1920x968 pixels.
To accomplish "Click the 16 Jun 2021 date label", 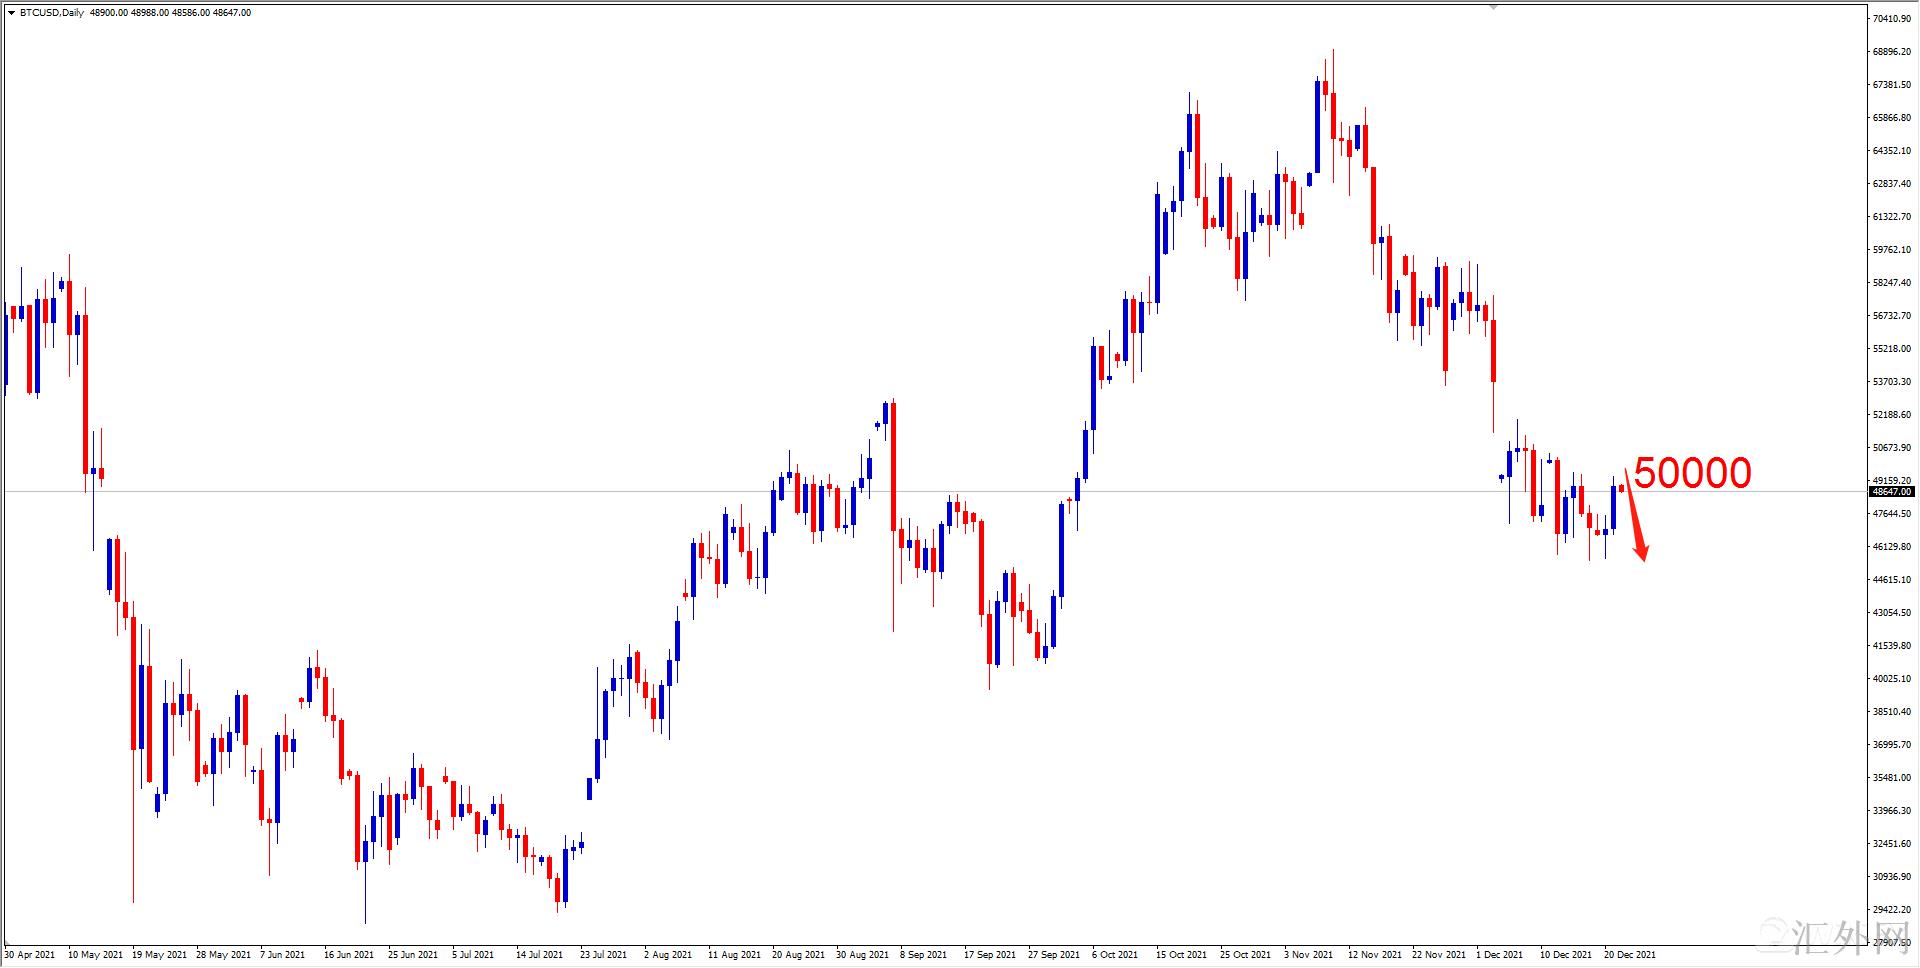I will tap(349, 955).
